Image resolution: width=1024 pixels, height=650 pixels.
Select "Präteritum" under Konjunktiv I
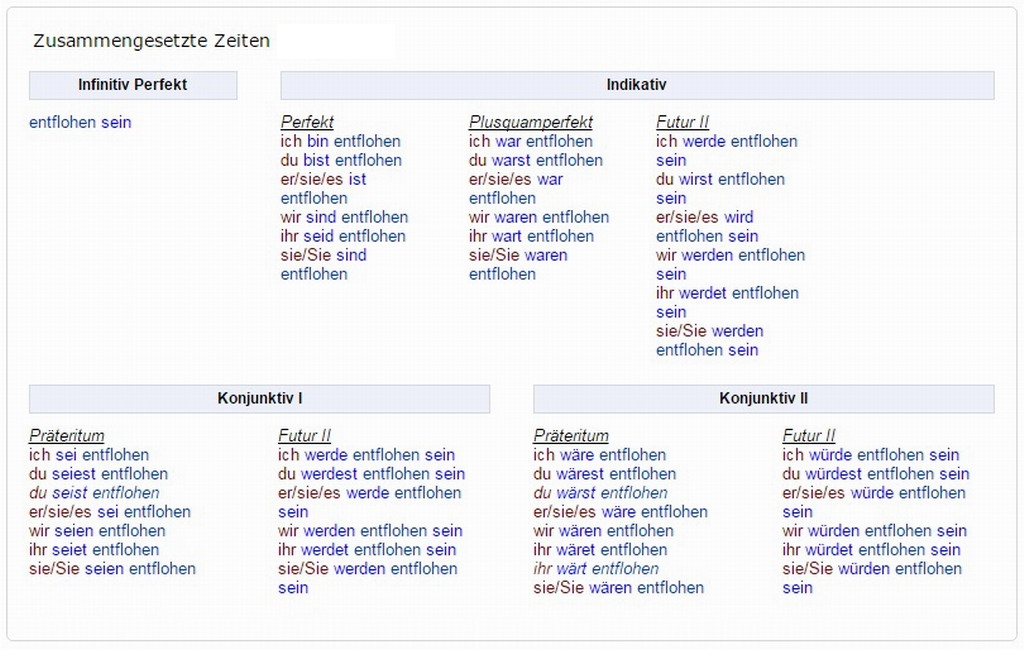(66, 436)
